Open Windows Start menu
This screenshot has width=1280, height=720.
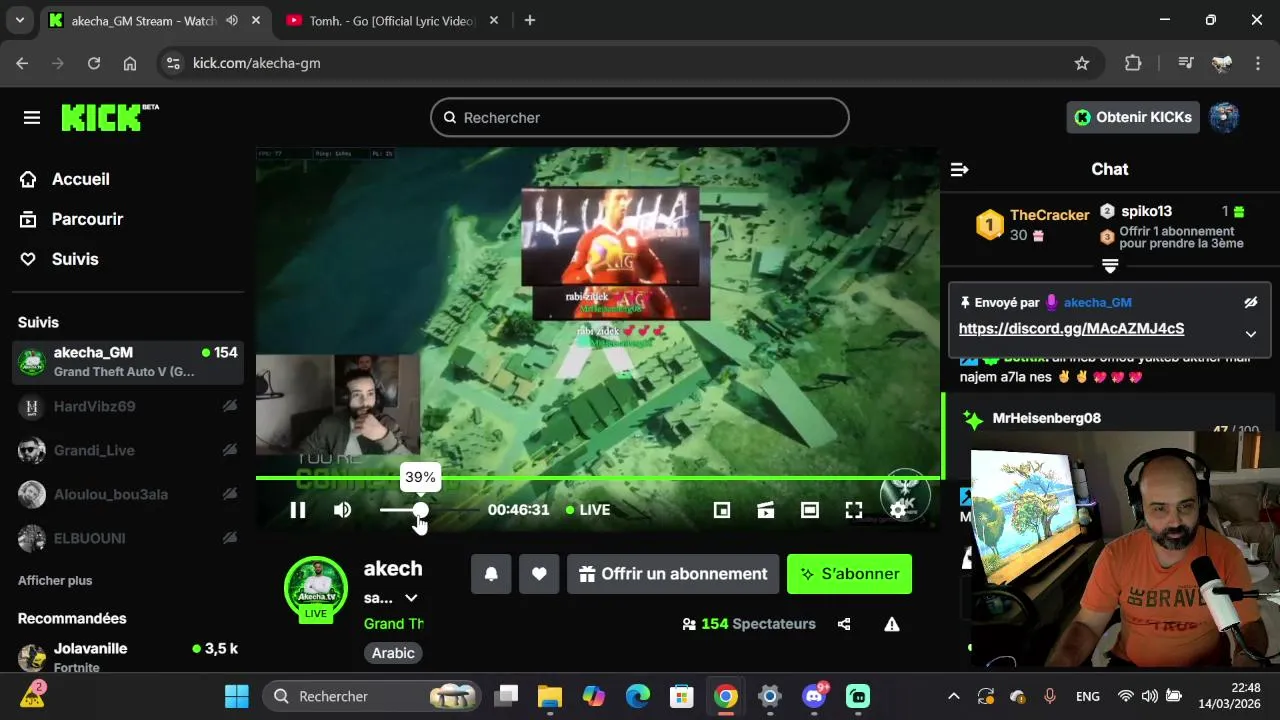tap(237, 696)
